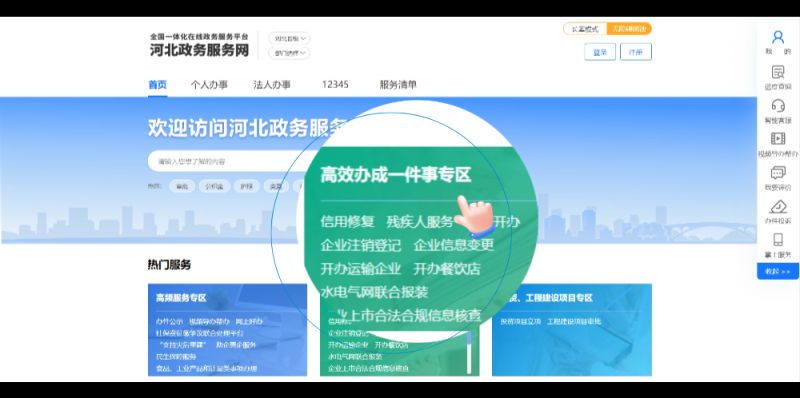Open the 智能客服 headset icon
Screen dimensions: 800x398
(778, 111)
